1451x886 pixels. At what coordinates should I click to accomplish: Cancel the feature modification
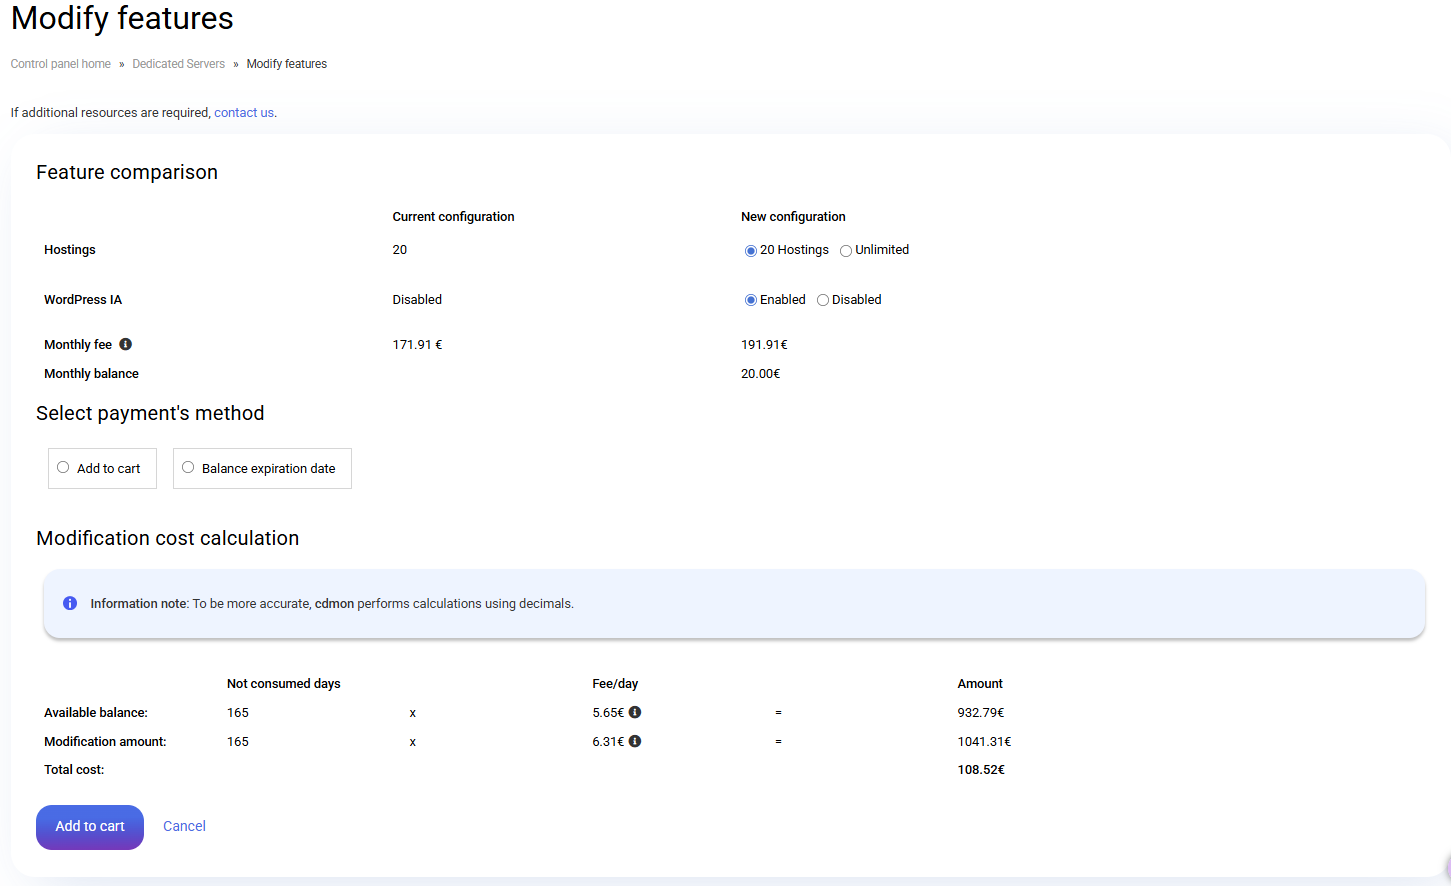(184, 826)
